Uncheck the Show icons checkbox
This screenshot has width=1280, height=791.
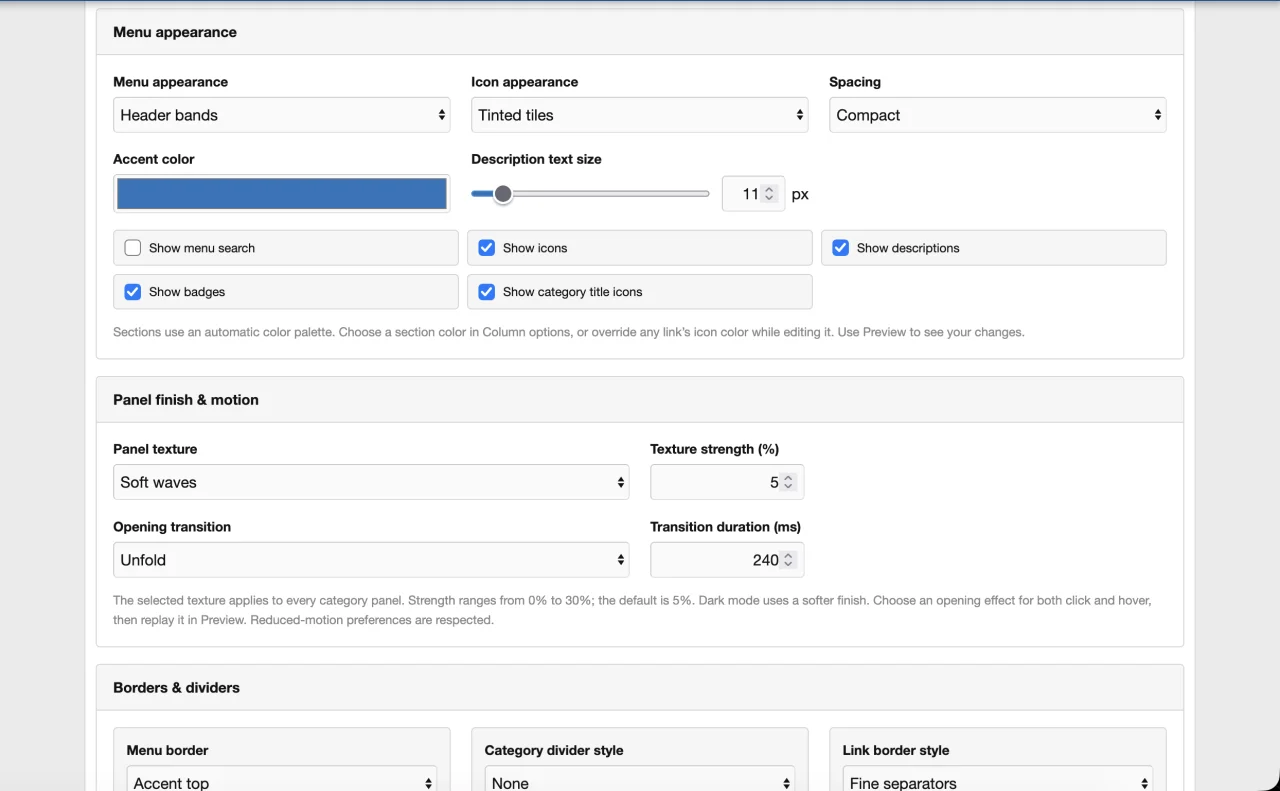coord(487,248)
